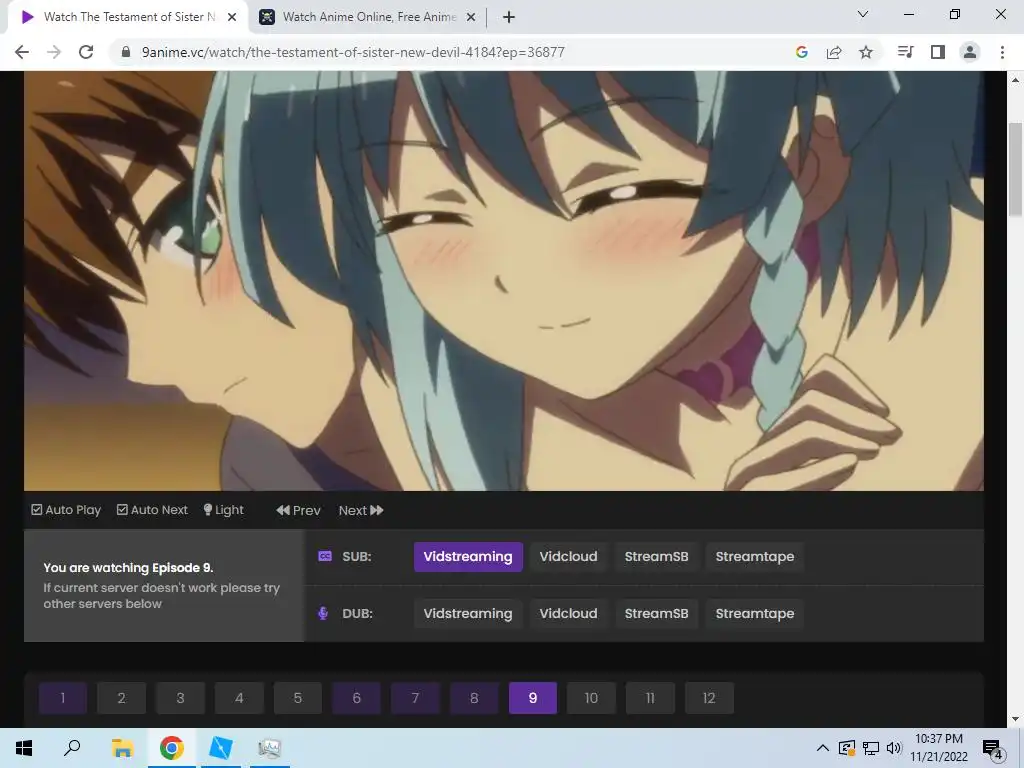Open Windows taskbar search
The image size is (1024, 768).
72,748
